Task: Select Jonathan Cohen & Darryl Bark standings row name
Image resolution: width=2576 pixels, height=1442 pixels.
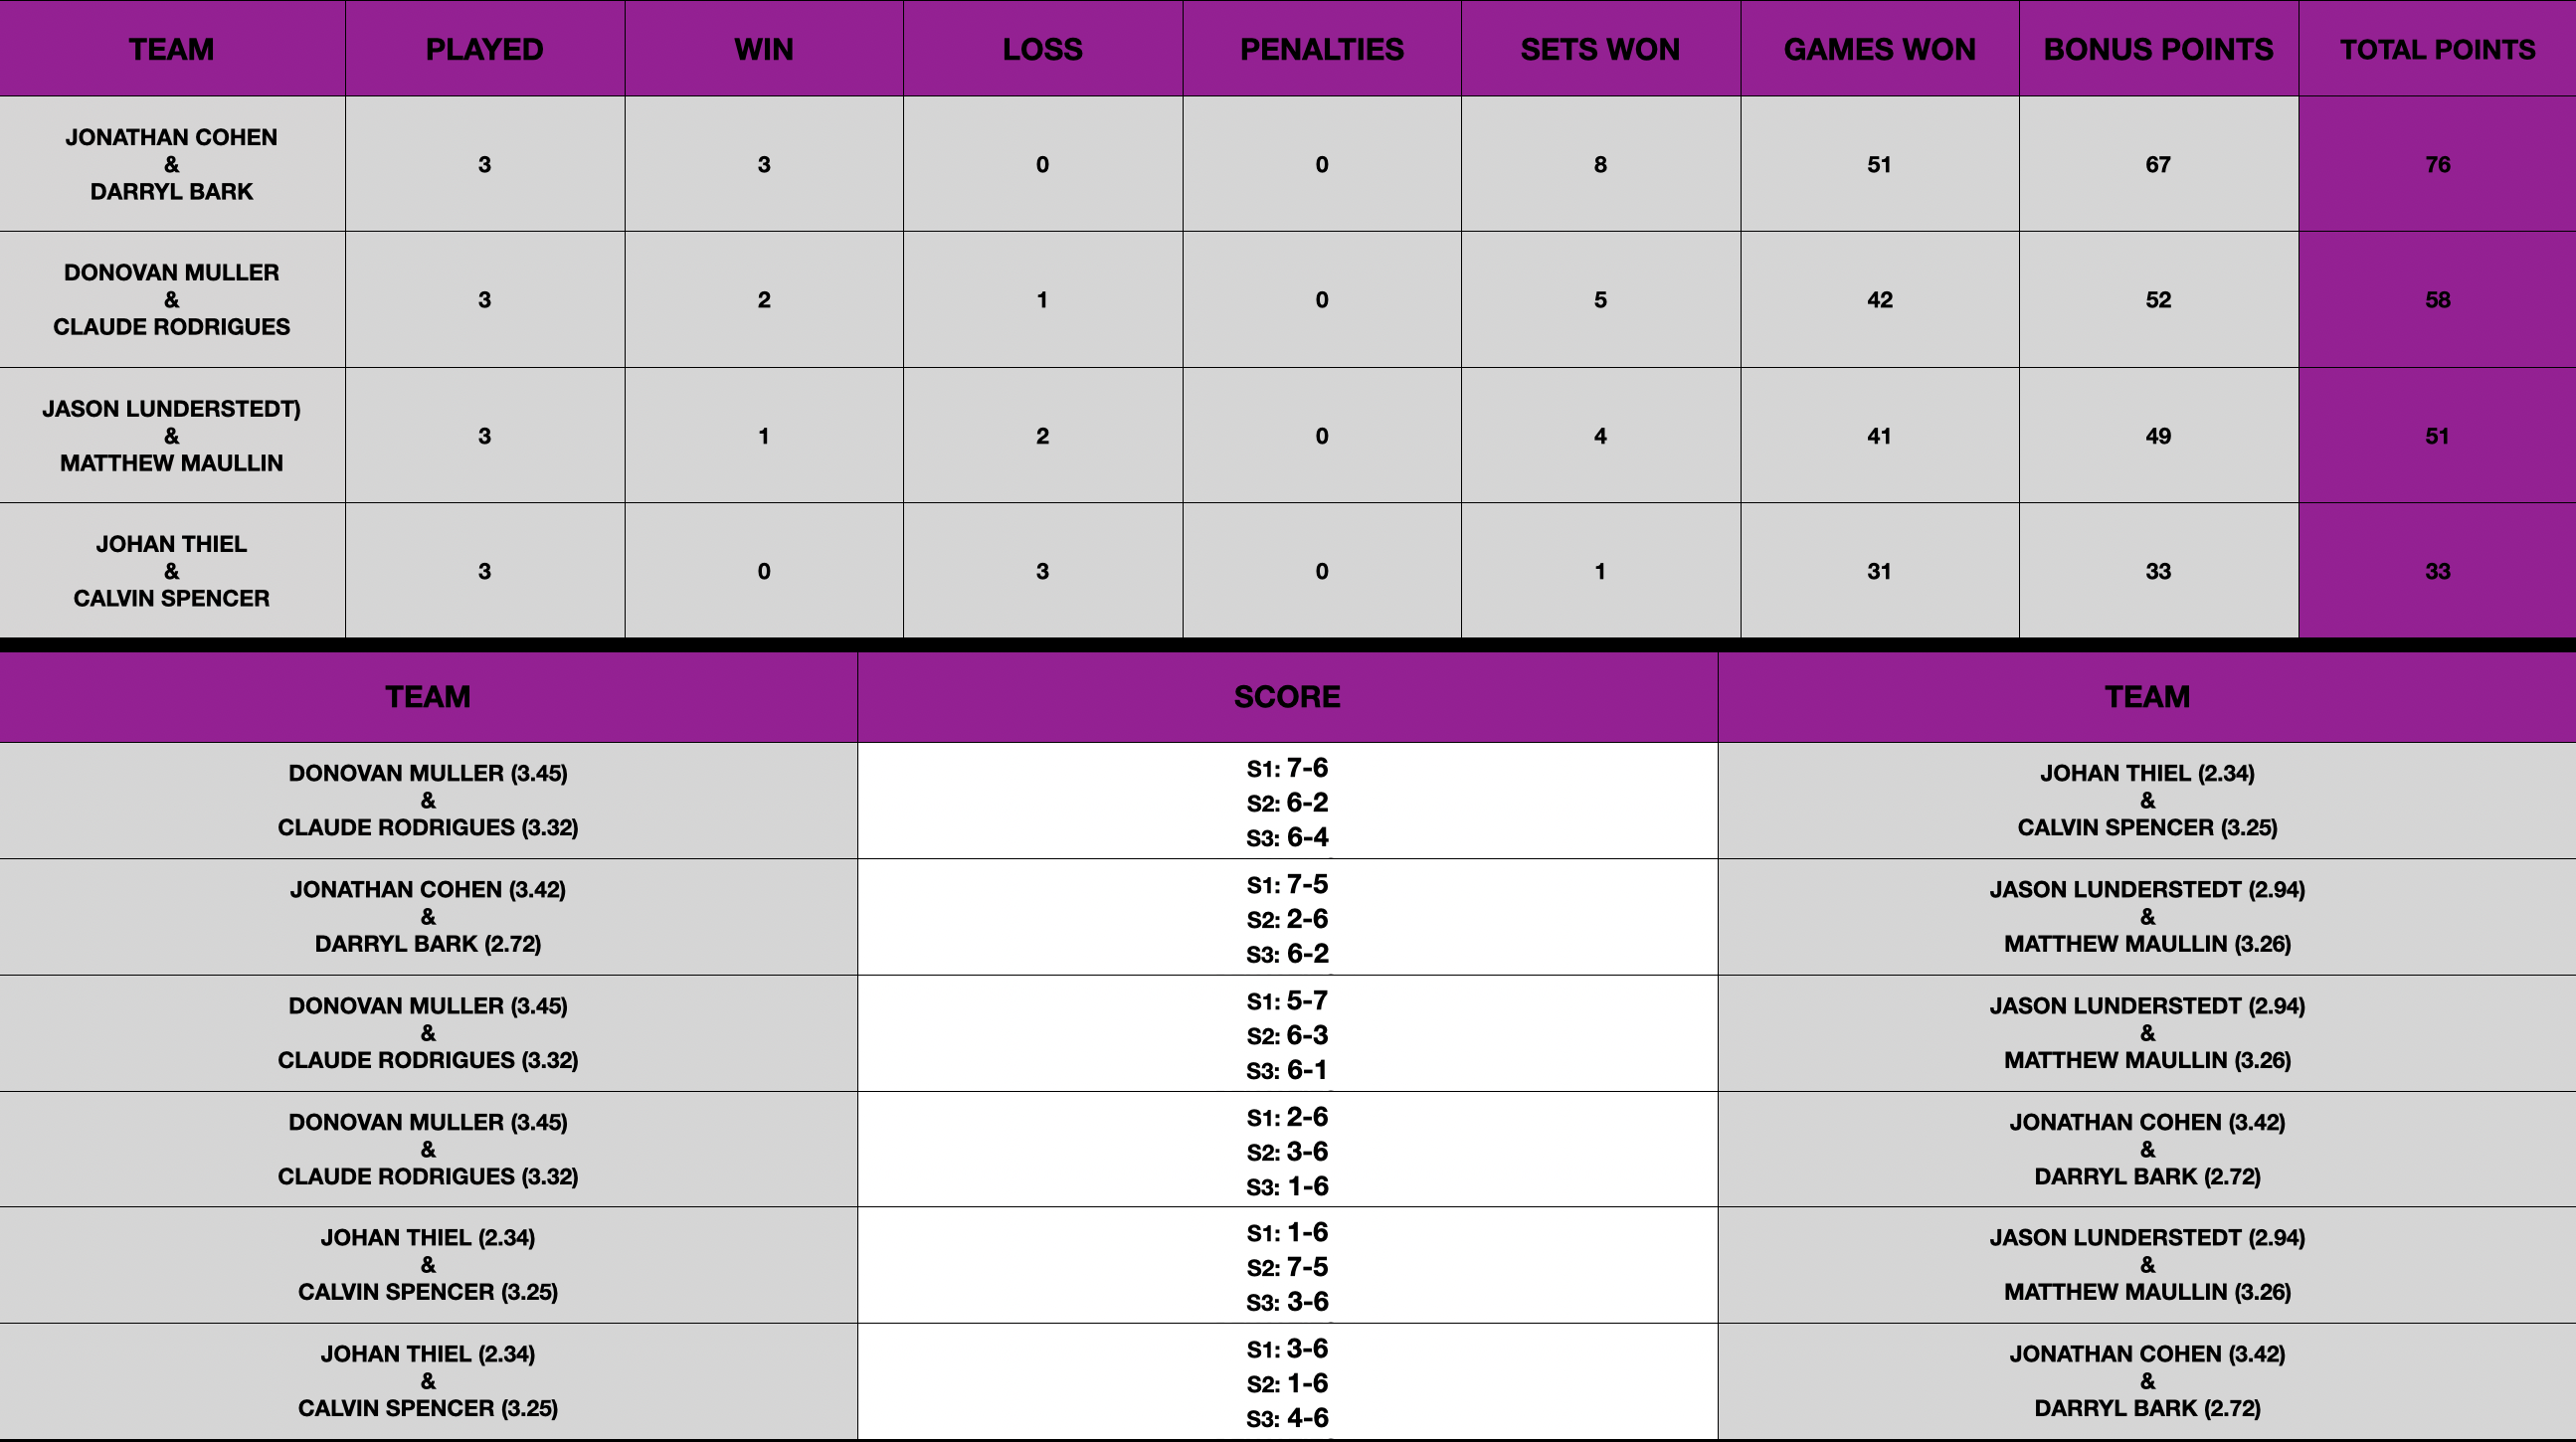Action: (x=171, y=164)
